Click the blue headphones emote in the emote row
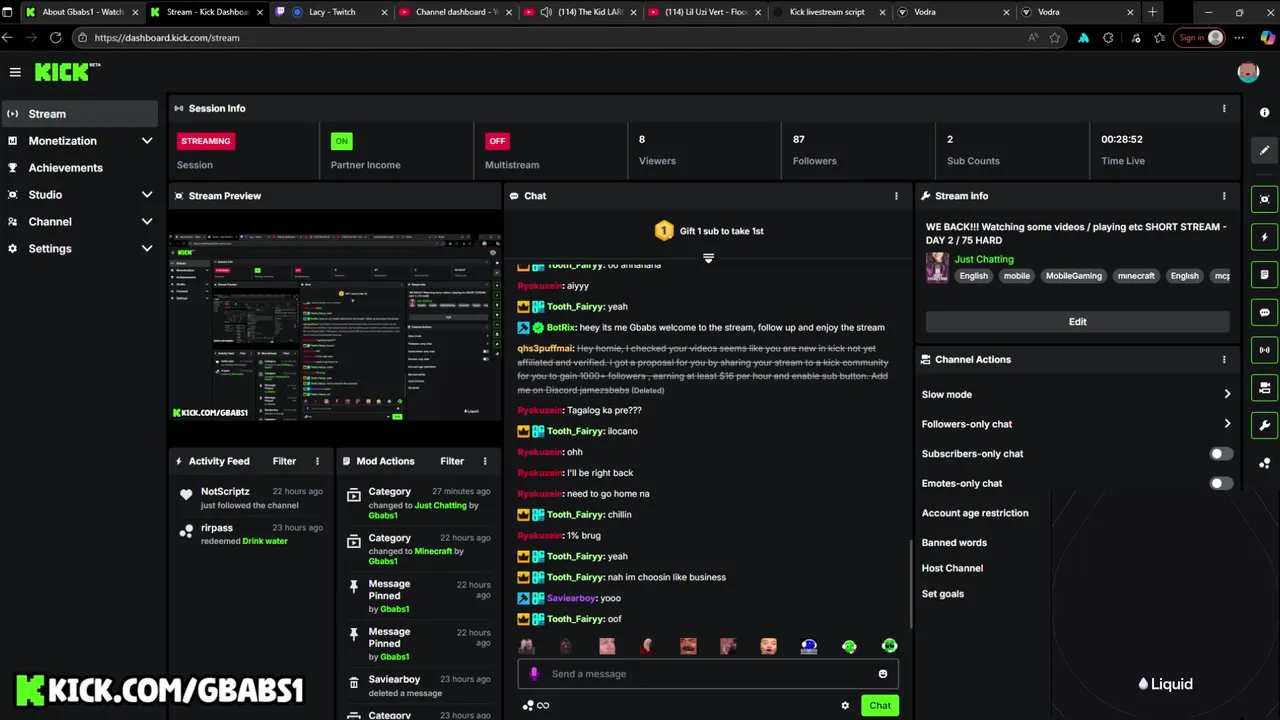The height and width of the screenshot is (720, 1280). 809,646
